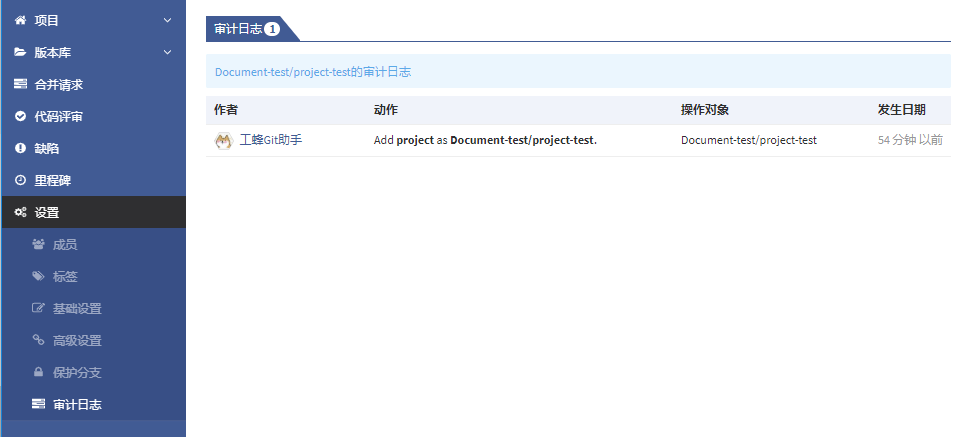The image size is (960, 437).
Task: Open 工蜂Git助手 author profile link
Action: 271,140
